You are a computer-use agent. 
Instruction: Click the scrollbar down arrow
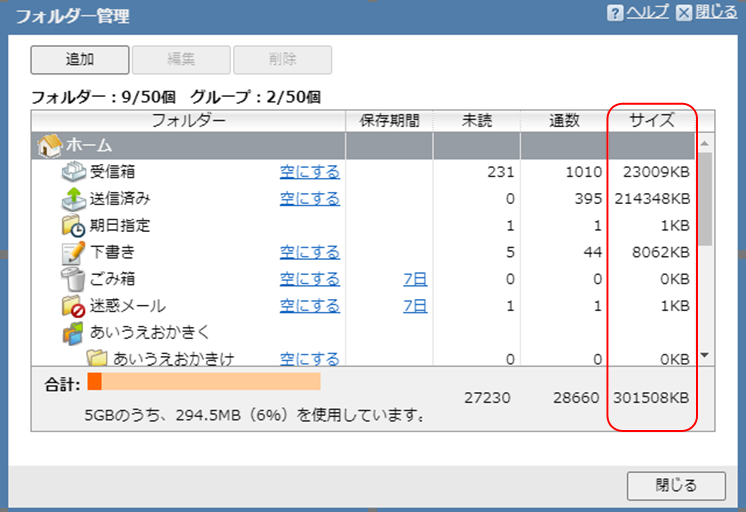click(x=704, y=355)
